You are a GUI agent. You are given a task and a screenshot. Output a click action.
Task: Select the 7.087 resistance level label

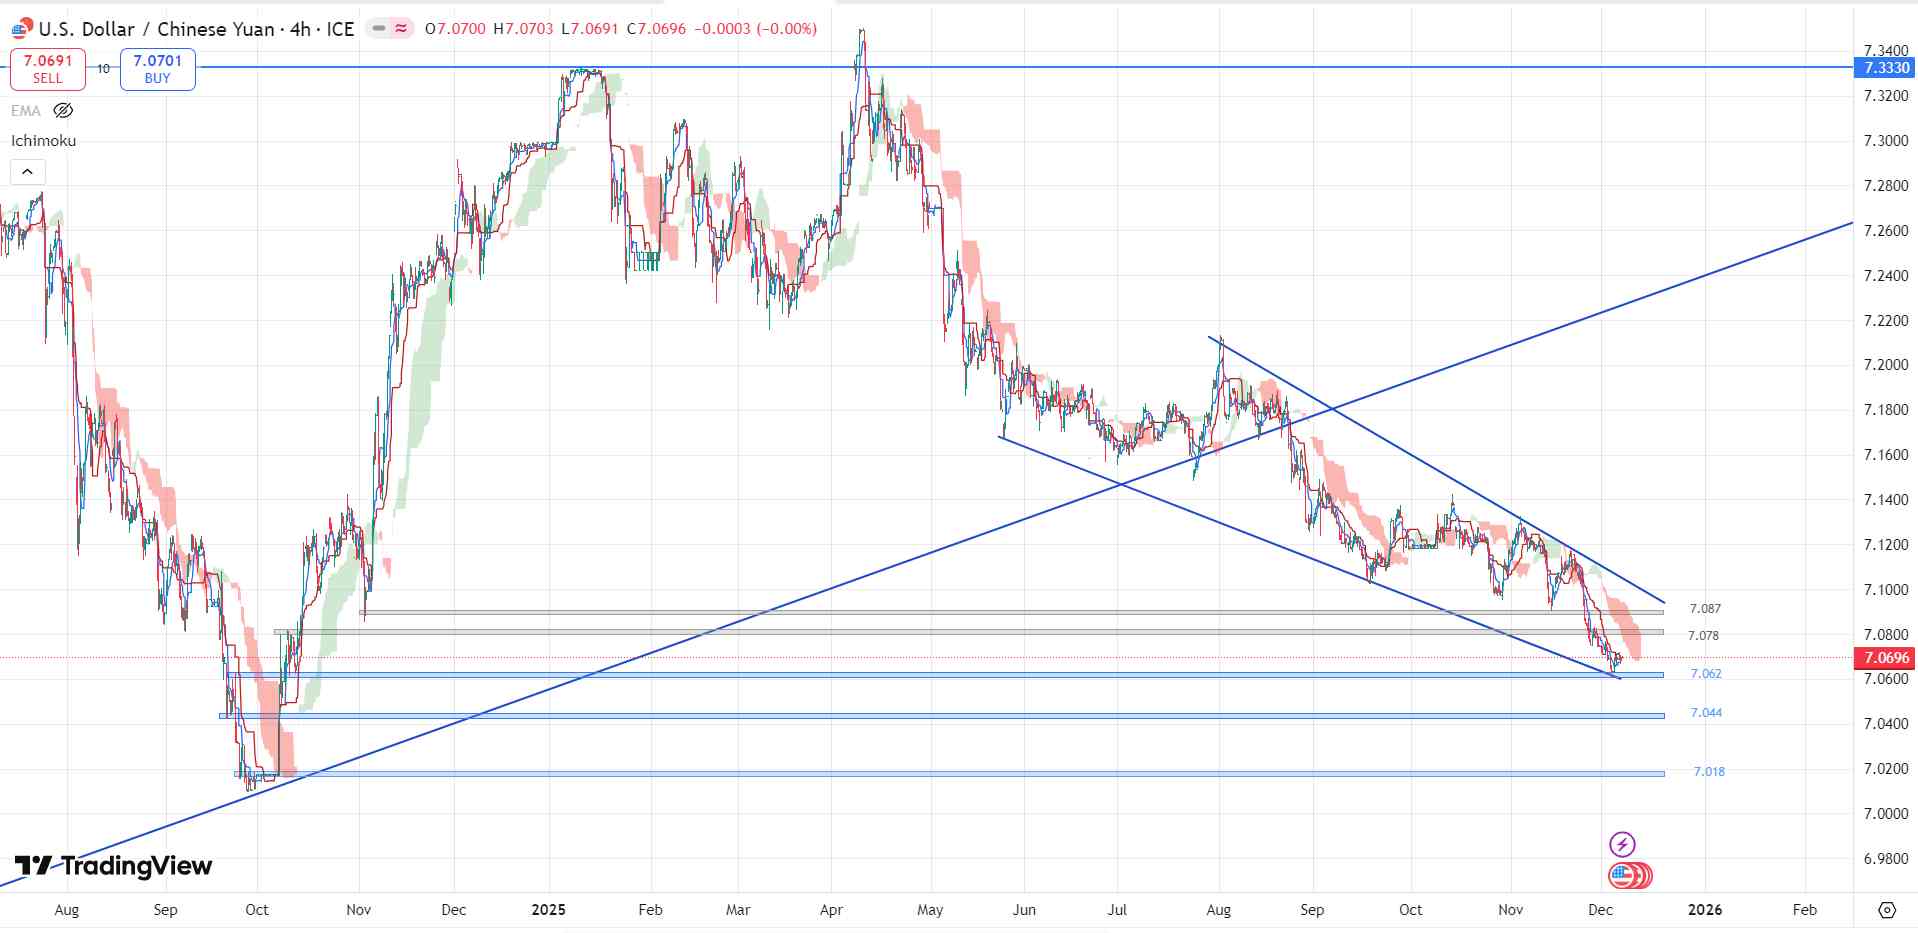pos(1705,609)
